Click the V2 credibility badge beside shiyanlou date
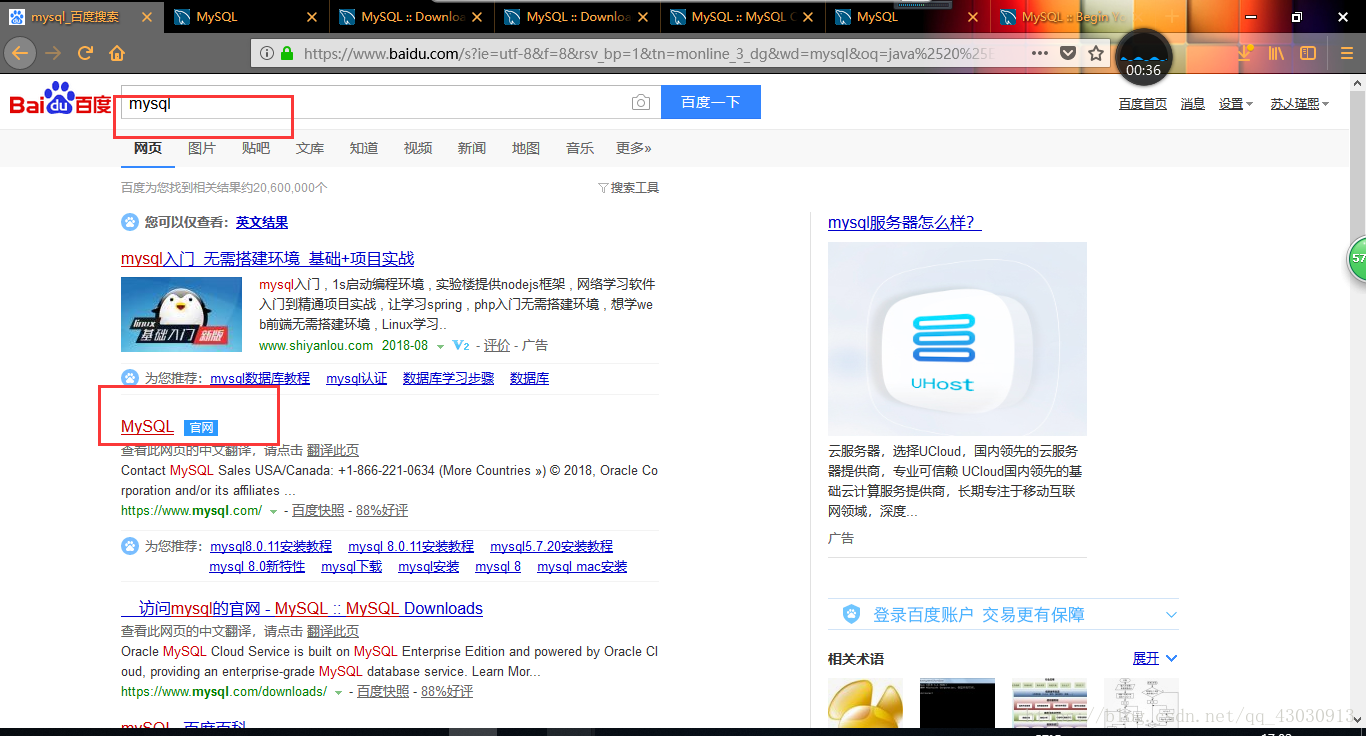This screenshot has height=736, width=1366. (x=461, y=345)
